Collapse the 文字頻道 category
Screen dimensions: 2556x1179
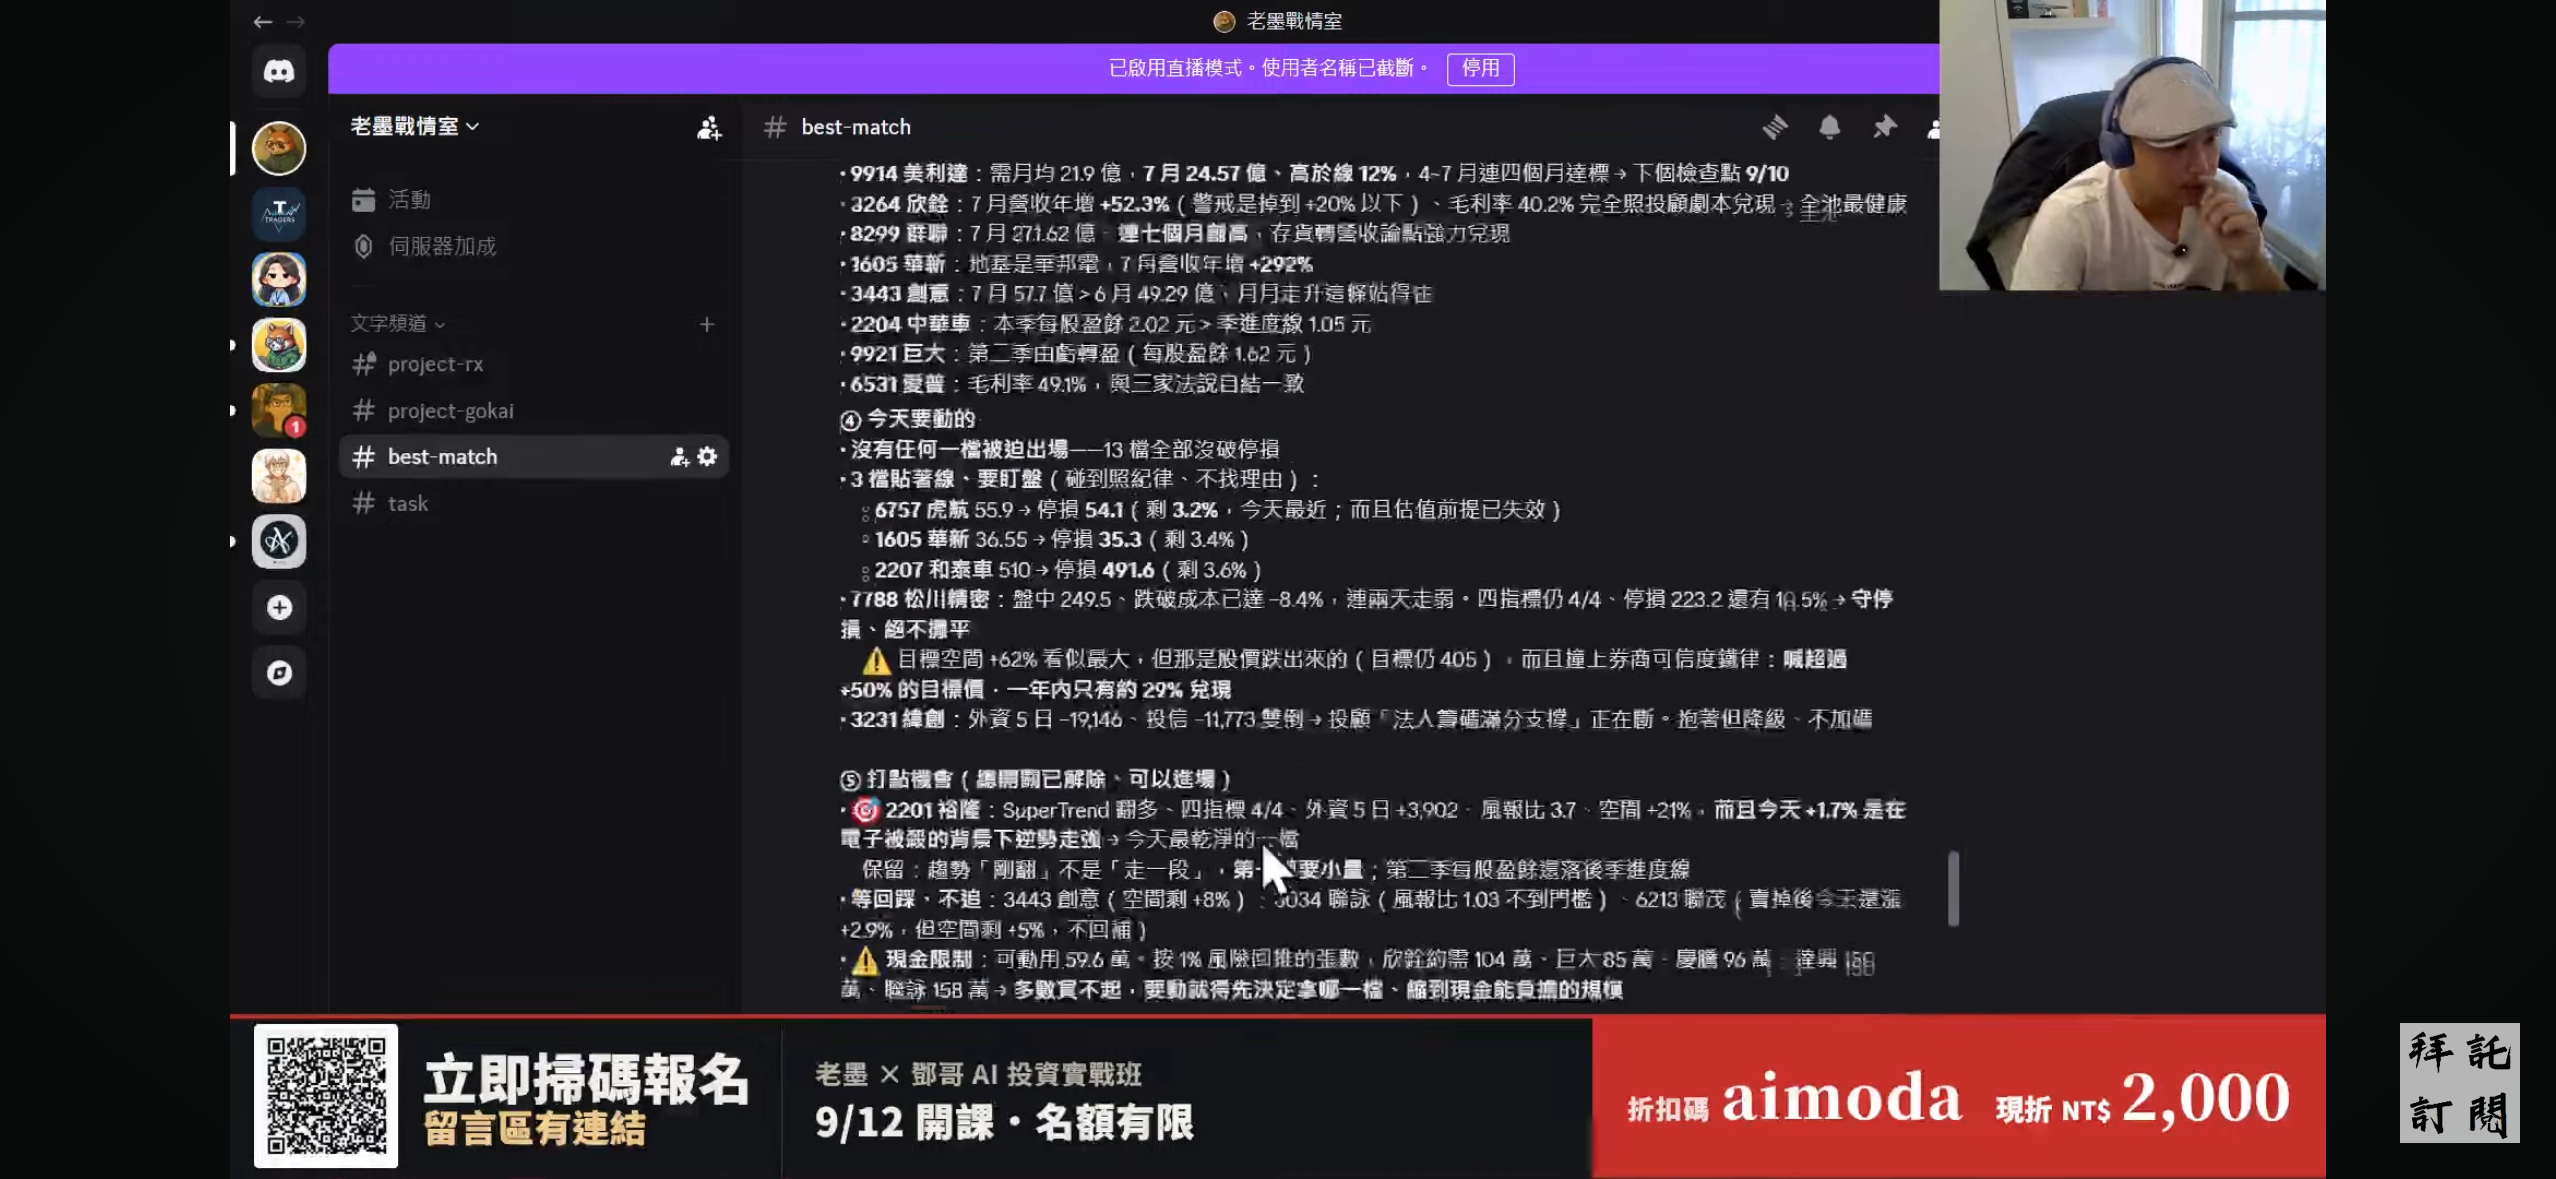point(397,323)
